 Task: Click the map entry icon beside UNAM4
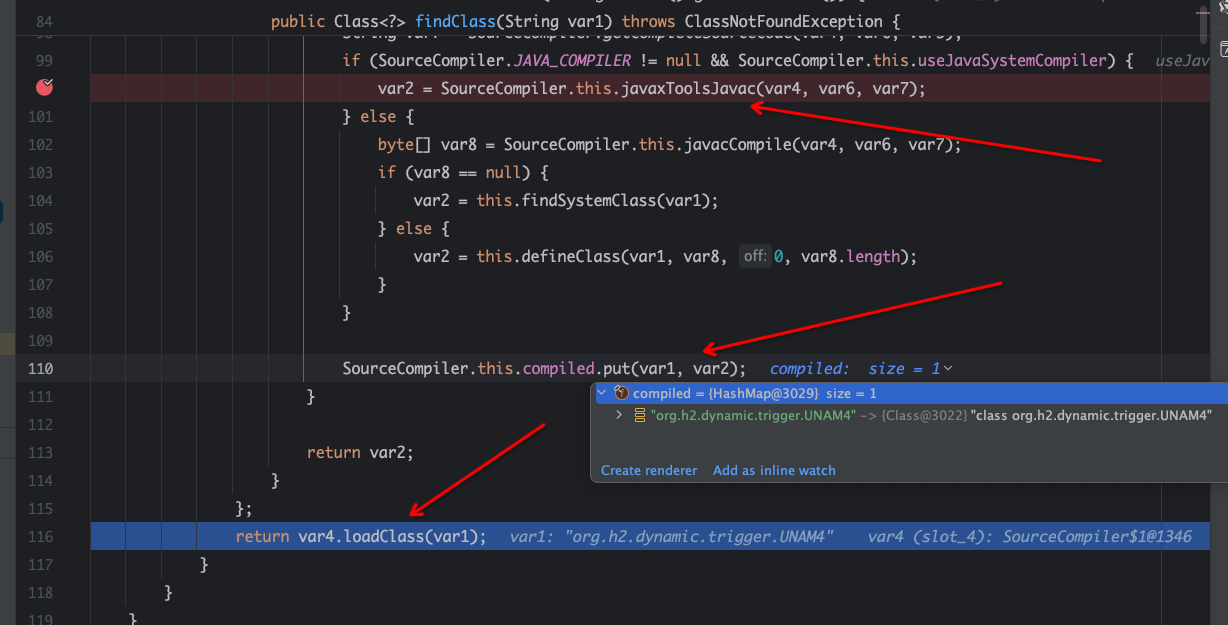pos(639,415)
